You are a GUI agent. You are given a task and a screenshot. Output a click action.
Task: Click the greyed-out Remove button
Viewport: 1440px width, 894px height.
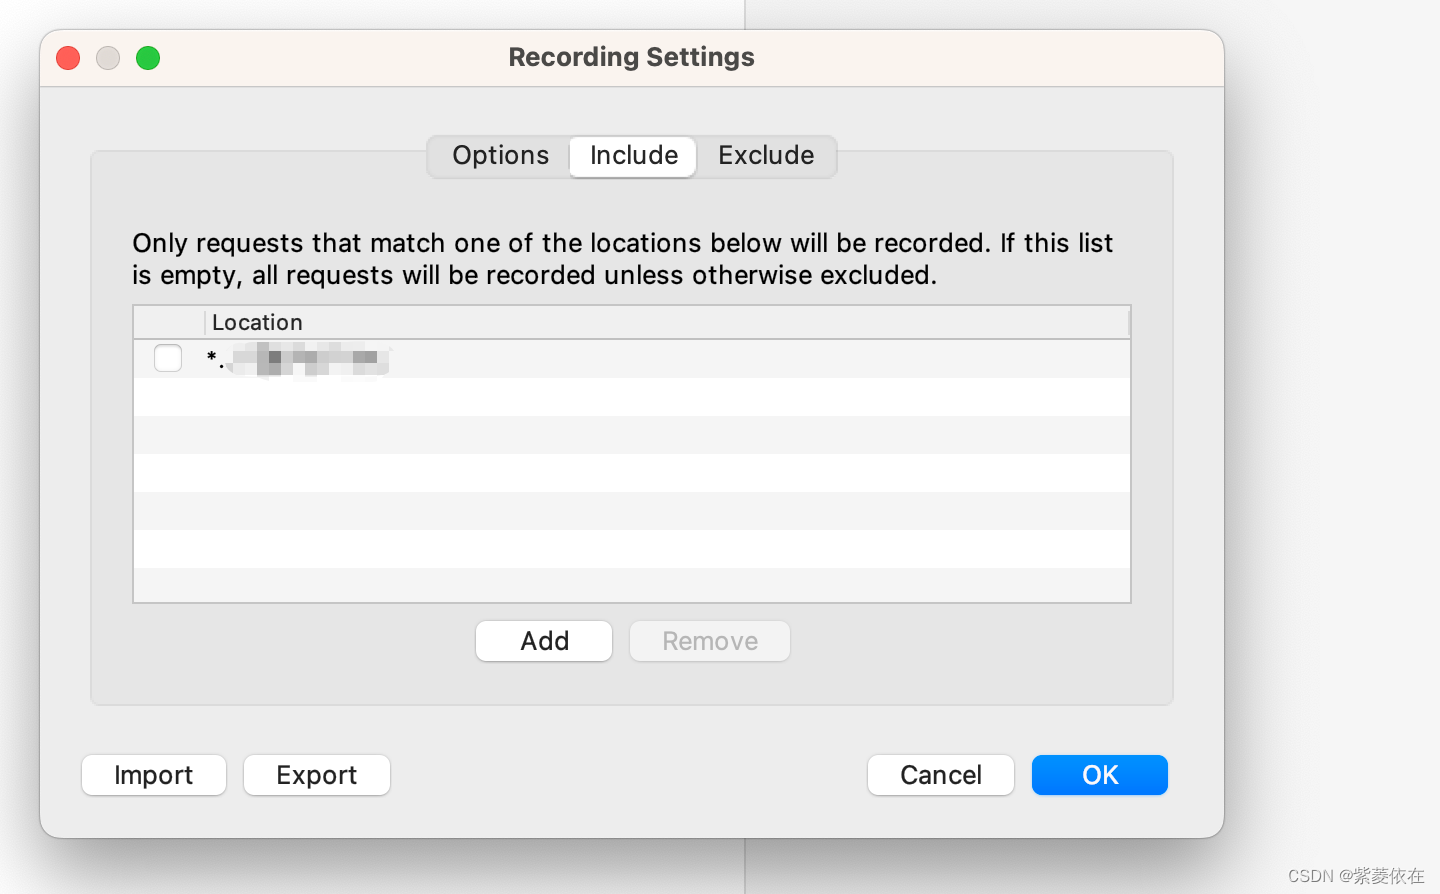[x=710, y=641]
